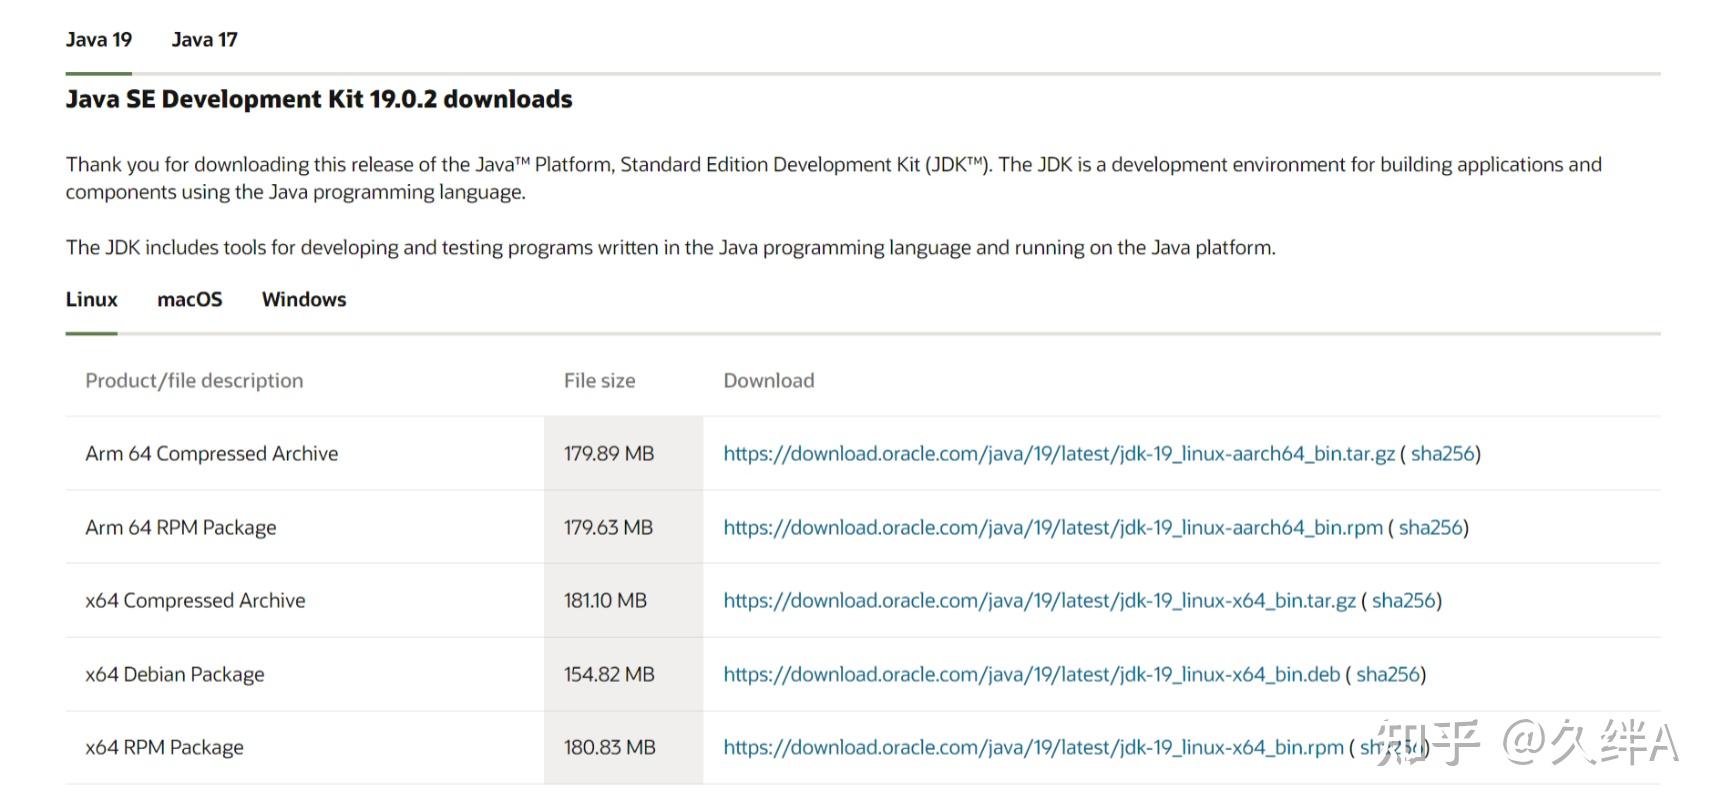Screen dimensions: 1722x811
Task: Click the x64 Debian Package row label
Action: click(x=175, y=675)
